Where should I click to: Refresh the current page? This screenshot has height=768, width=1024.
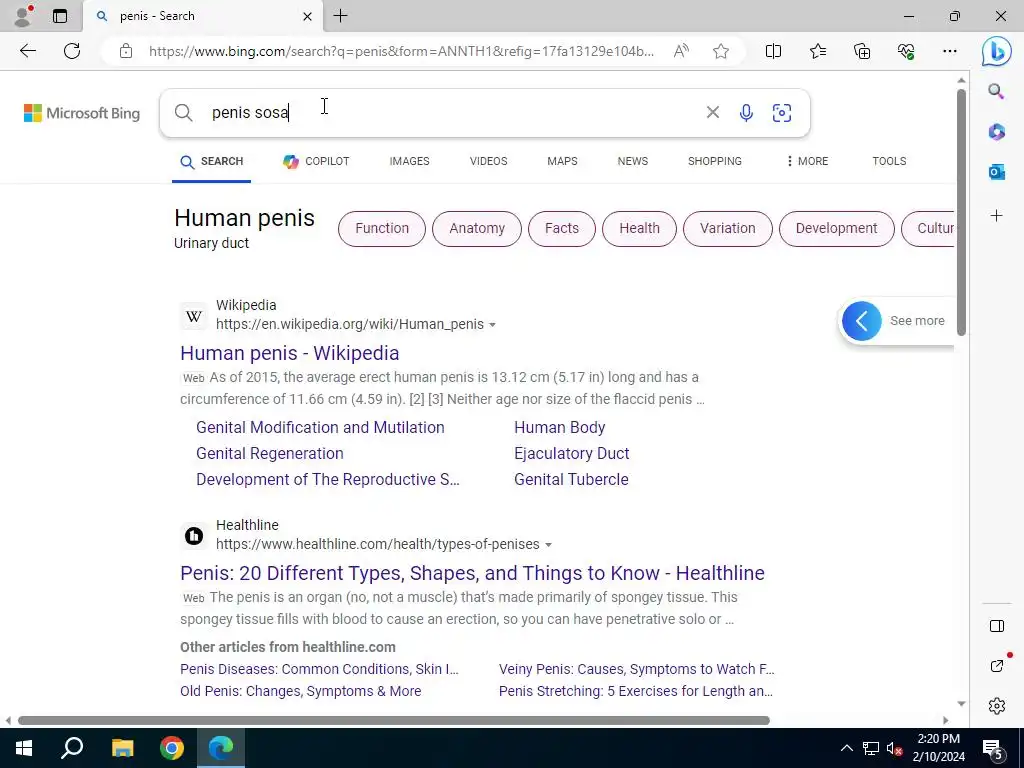coord(72,51)
